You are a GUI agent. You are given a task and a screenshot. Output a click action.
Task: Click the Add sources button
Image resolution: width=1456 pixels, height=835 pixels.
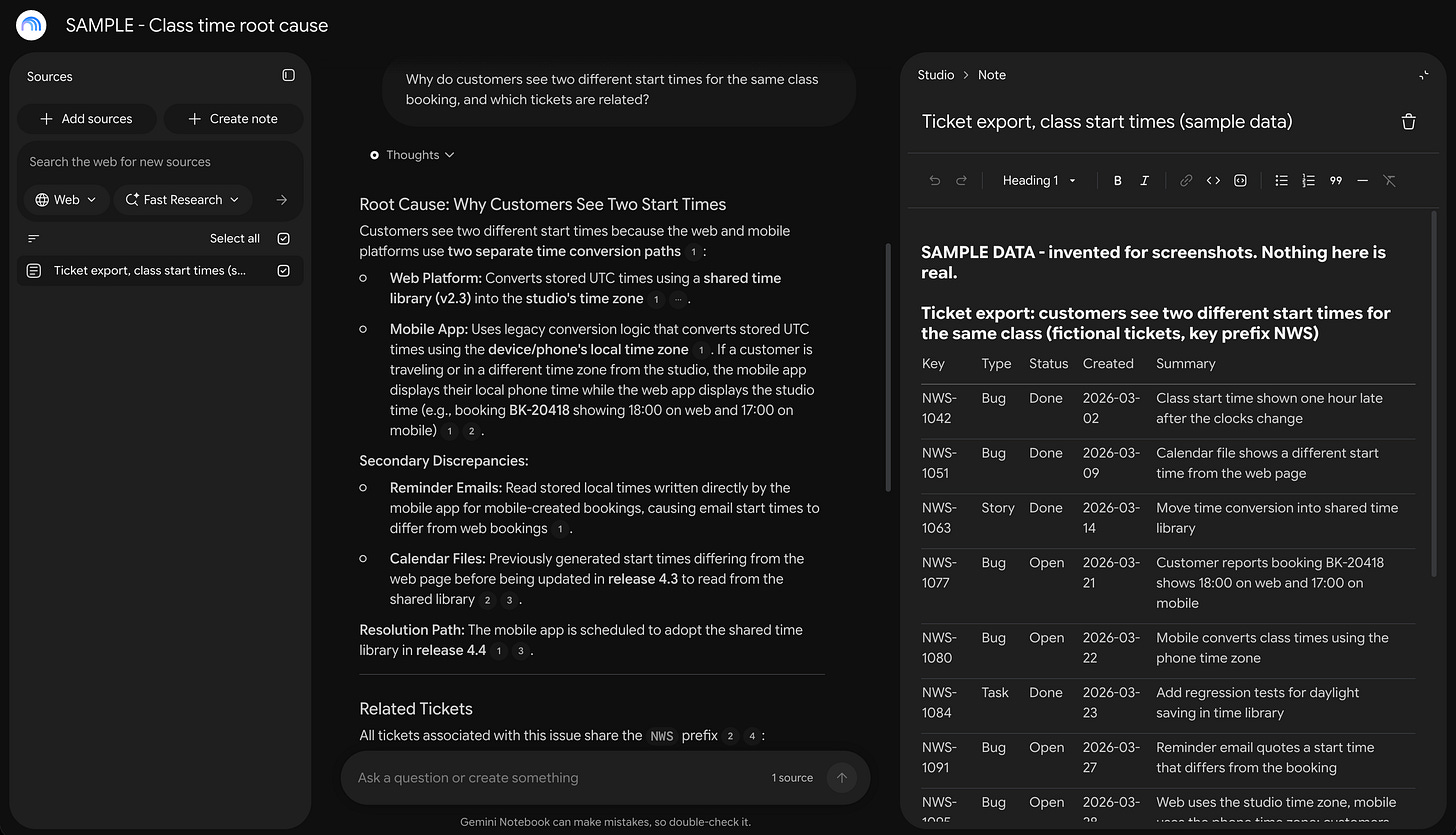pyautogui.click(x=86, y=119)
